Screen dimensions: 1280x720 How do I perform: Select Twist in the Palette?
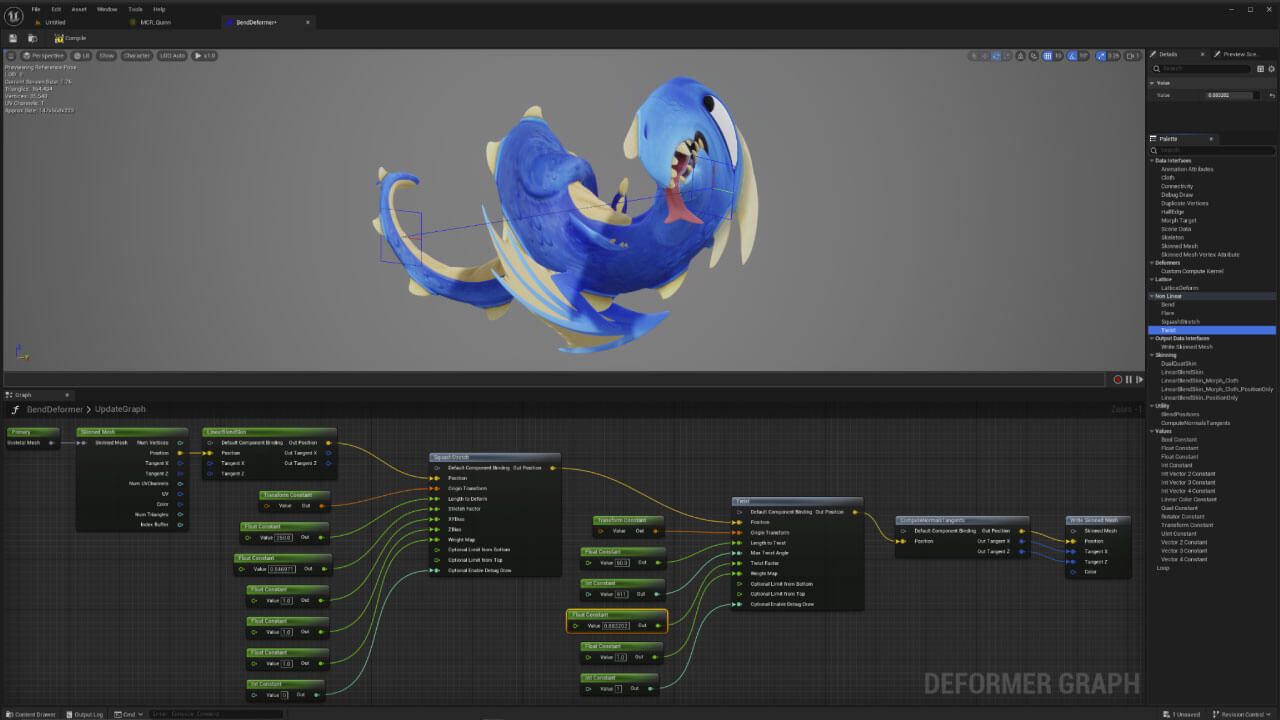1167,330
